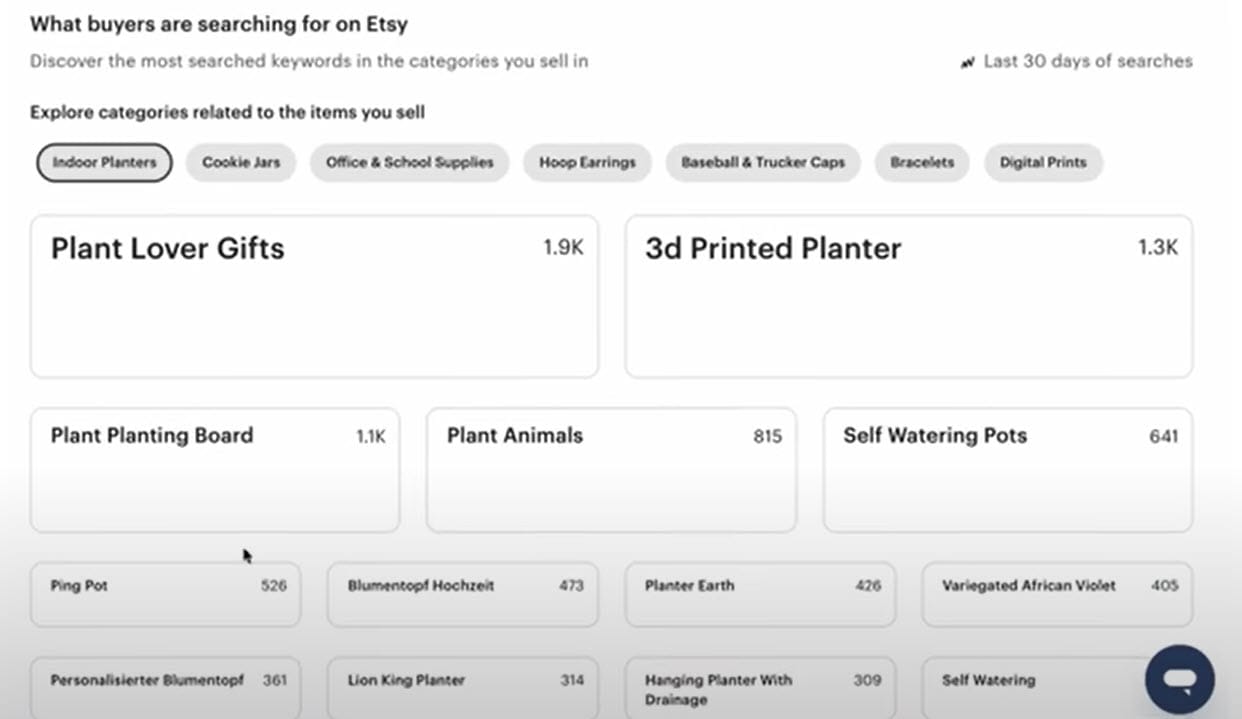Select the Plant Animals keyword card
Viewport: 1242px width, 719px height.
click(x=611, y=469)
